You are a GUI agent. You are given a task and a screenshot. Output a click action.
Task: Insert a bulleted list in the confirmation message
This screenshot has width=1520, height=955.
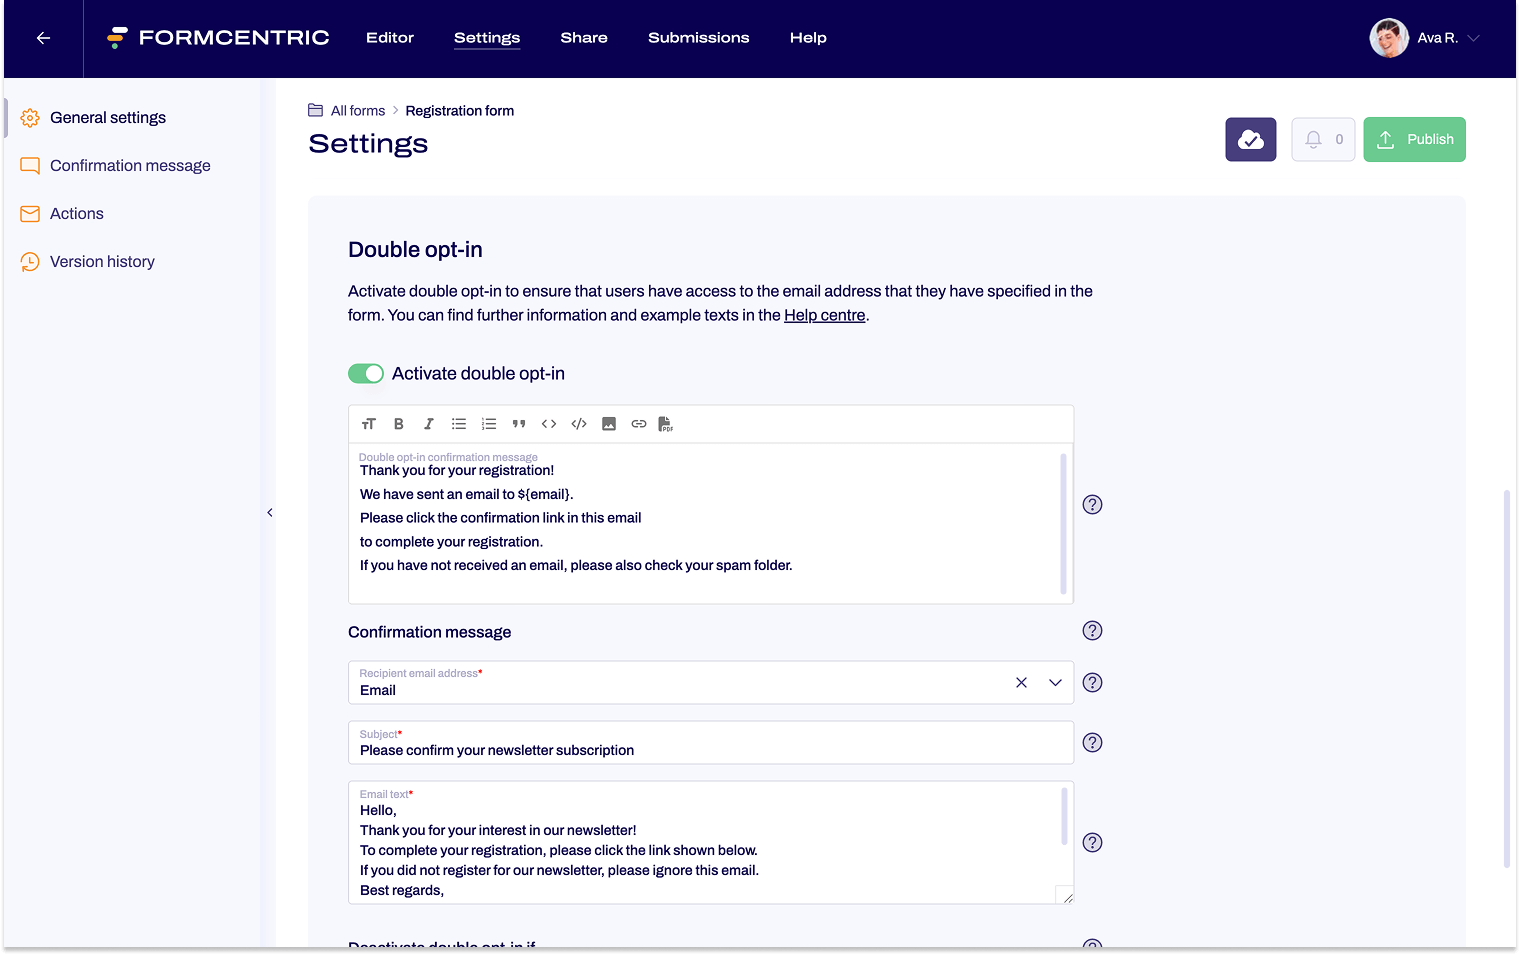click(459, 423)
